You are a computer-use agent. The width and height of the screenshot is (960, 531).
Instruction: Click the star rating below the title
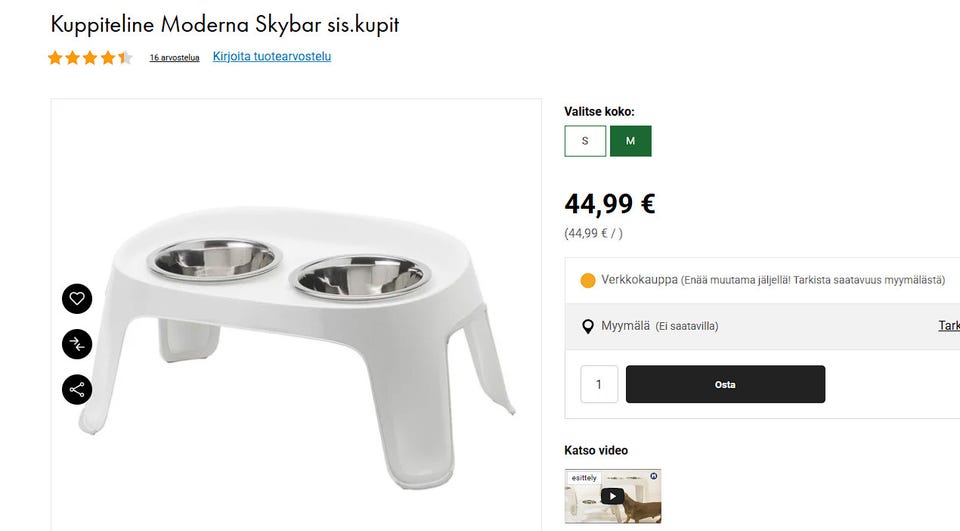(90, 58)
